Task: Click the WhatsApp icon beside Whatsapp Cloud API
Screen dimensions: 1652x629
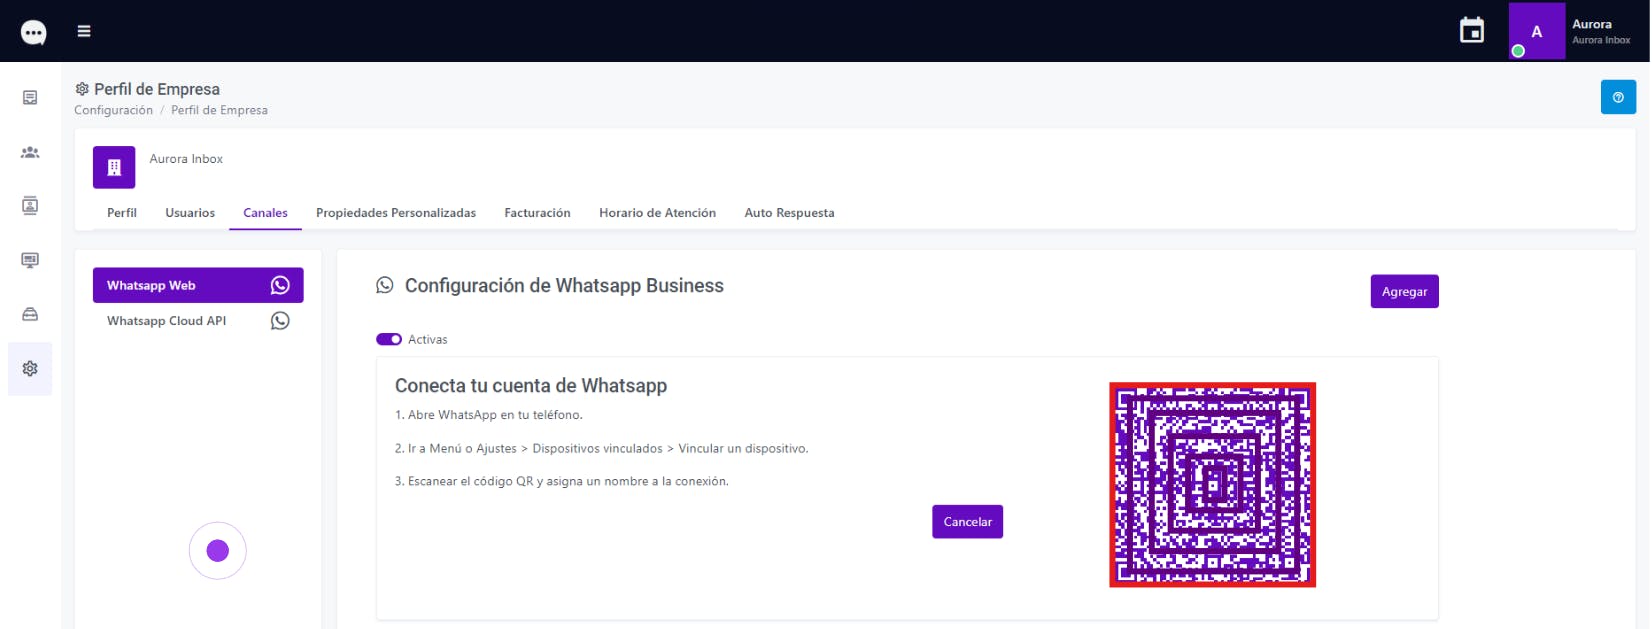Action: [280, 321]
